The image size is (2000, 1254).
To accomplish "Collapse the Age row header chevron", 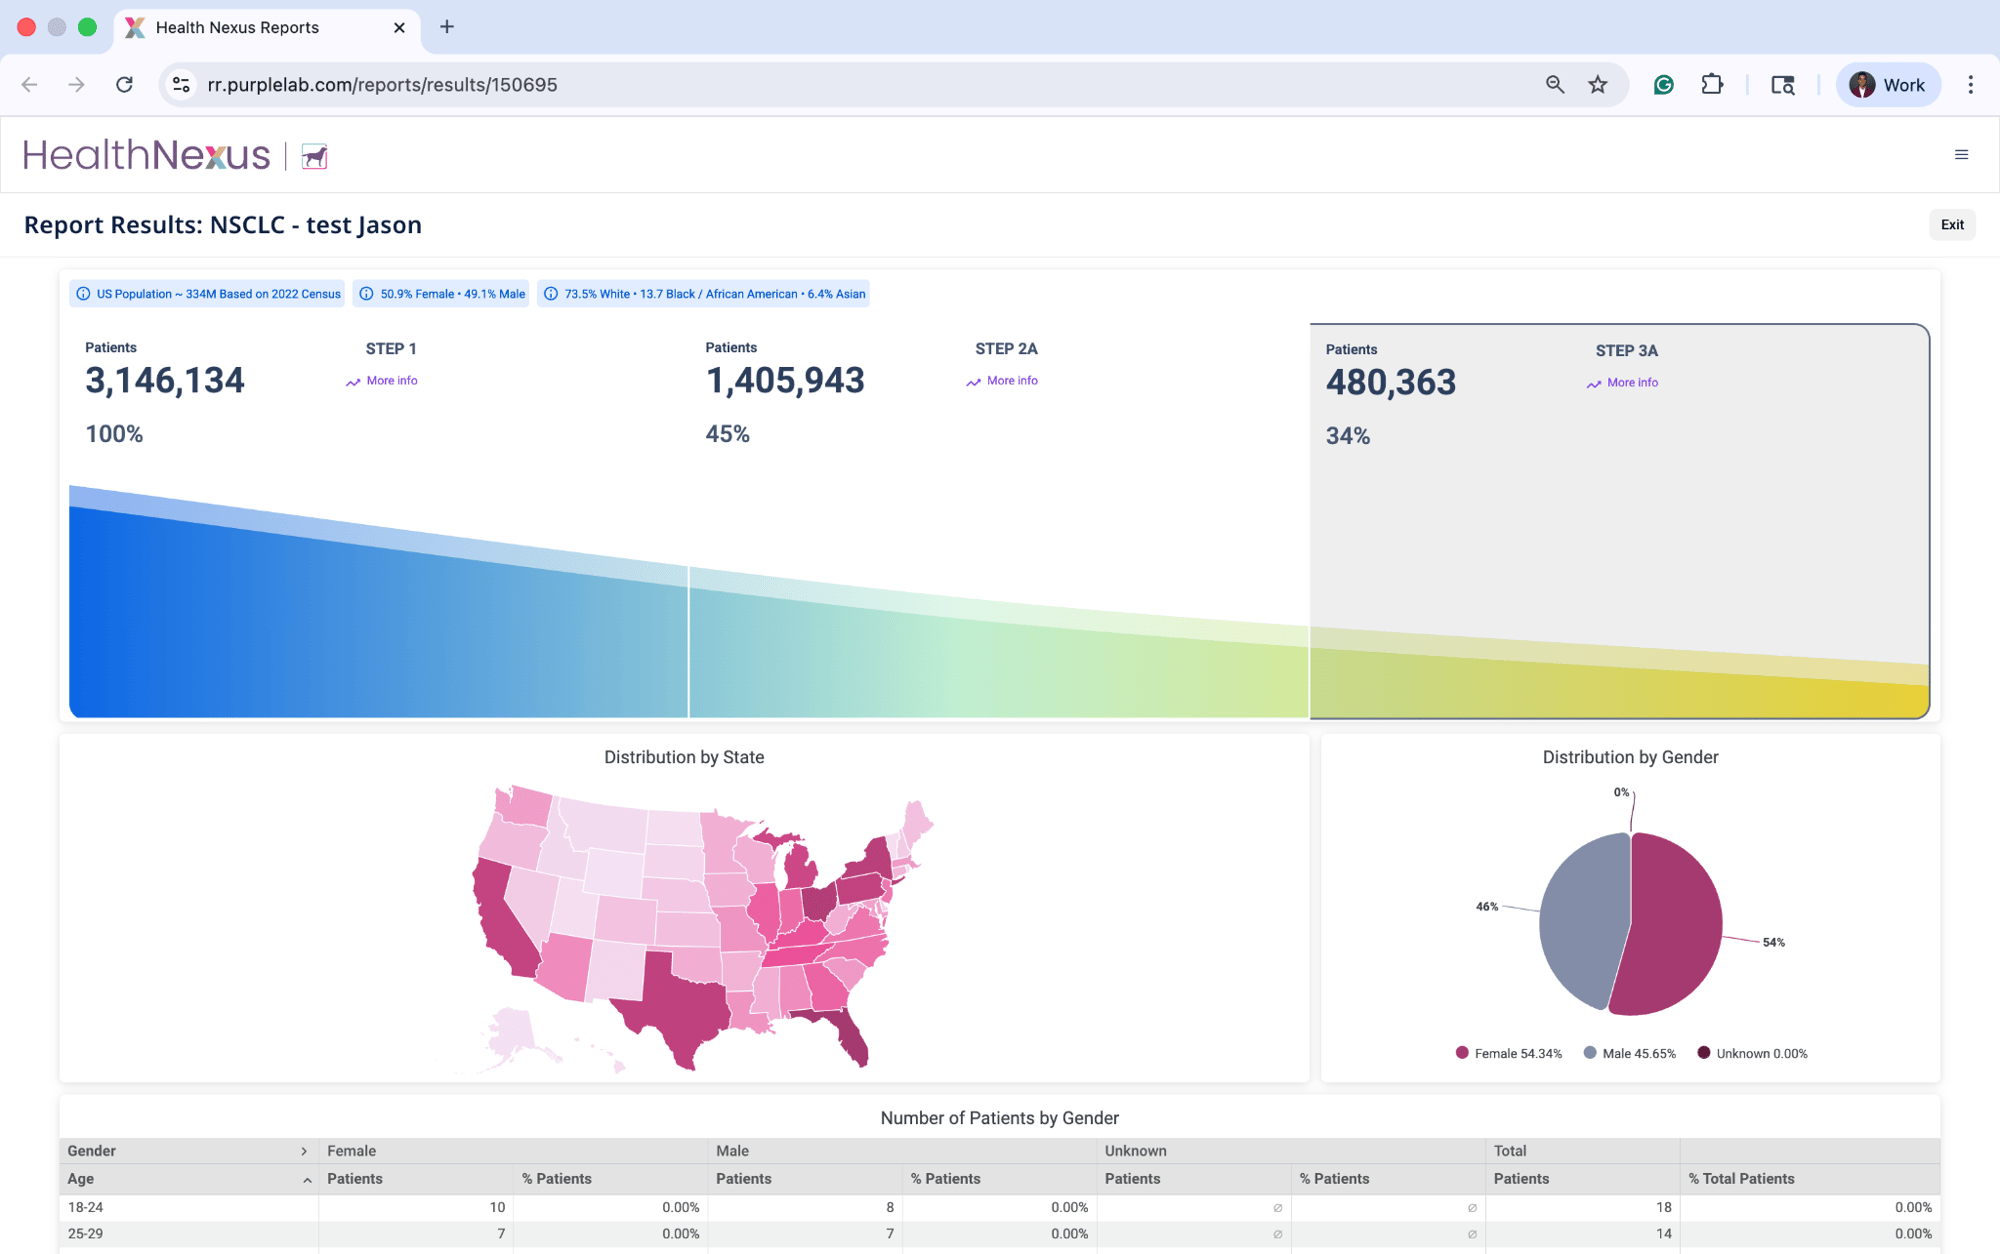I will 307,1180.
